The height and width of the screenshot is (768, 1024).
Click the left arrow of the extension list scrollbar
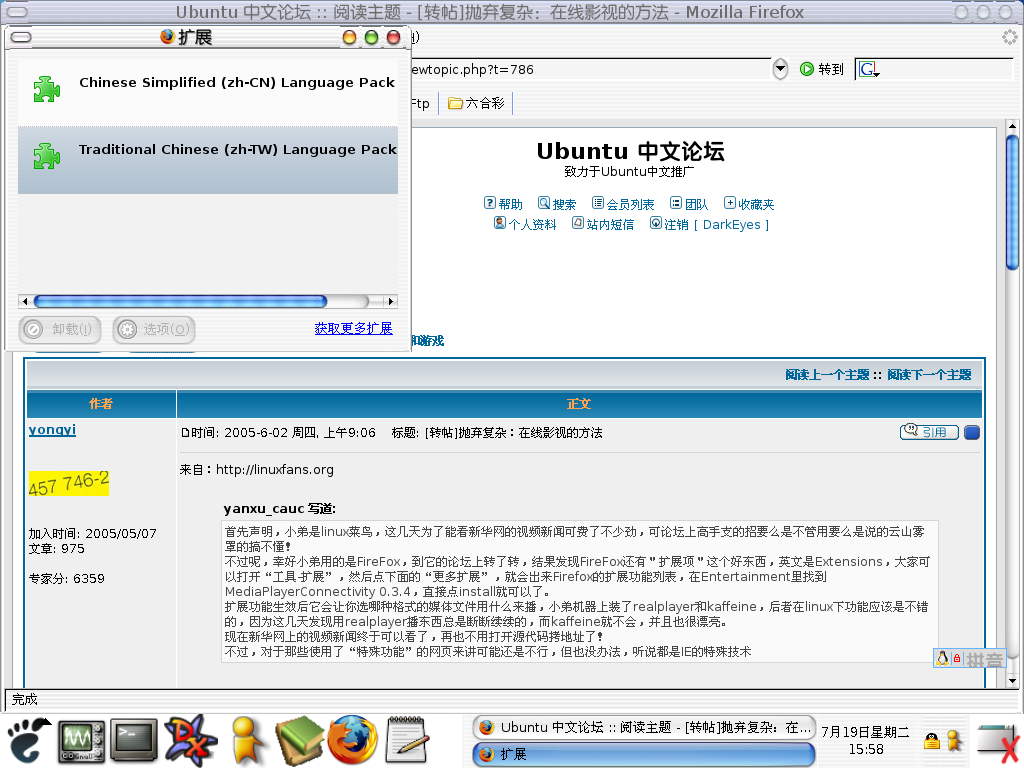(25, 301)
